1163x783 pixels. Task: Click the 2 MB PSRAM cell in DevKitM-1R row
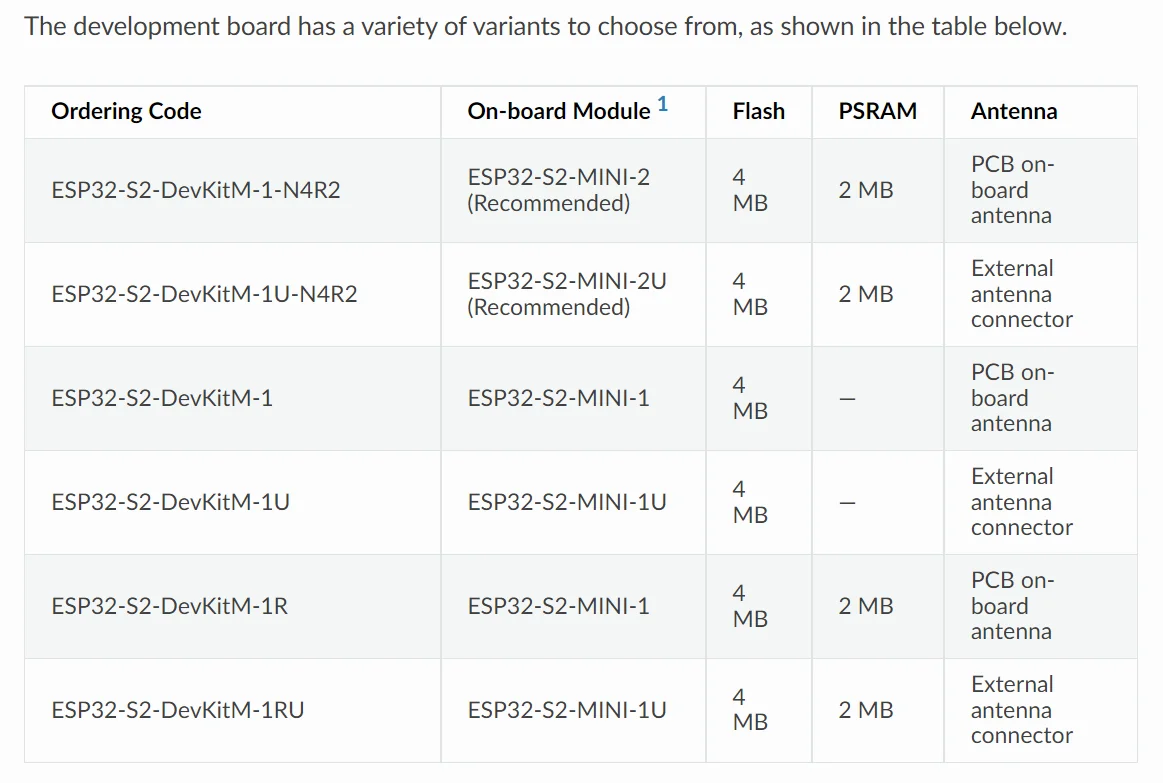pyautogui.click(x=865, y=606)
